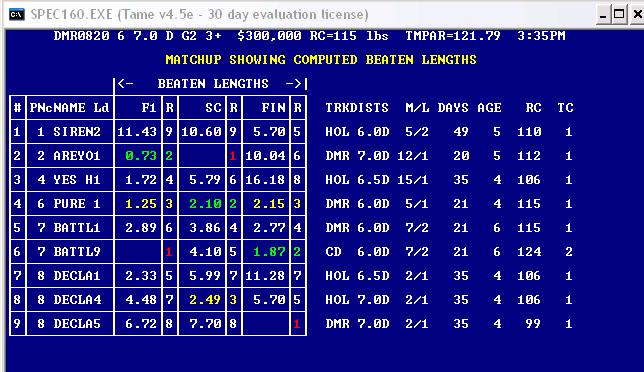Click the yellow 2.15 FIN value
The image size is (644, 372).
[x=269, y=204]
